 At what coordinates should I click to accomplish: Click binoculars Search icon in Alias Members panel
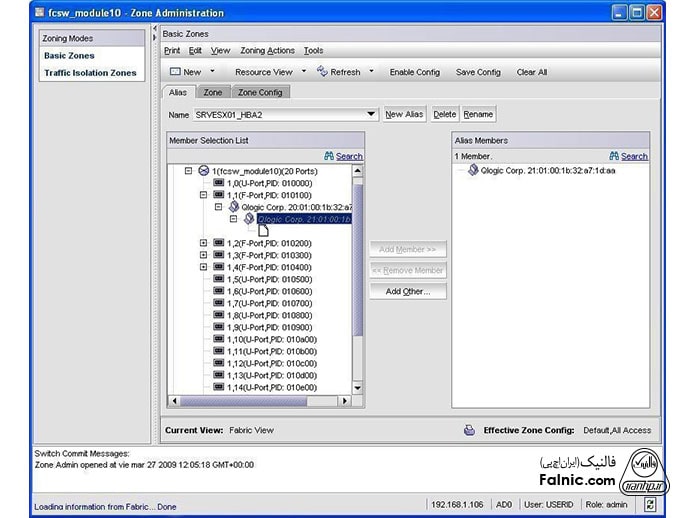tap(614, 156)
